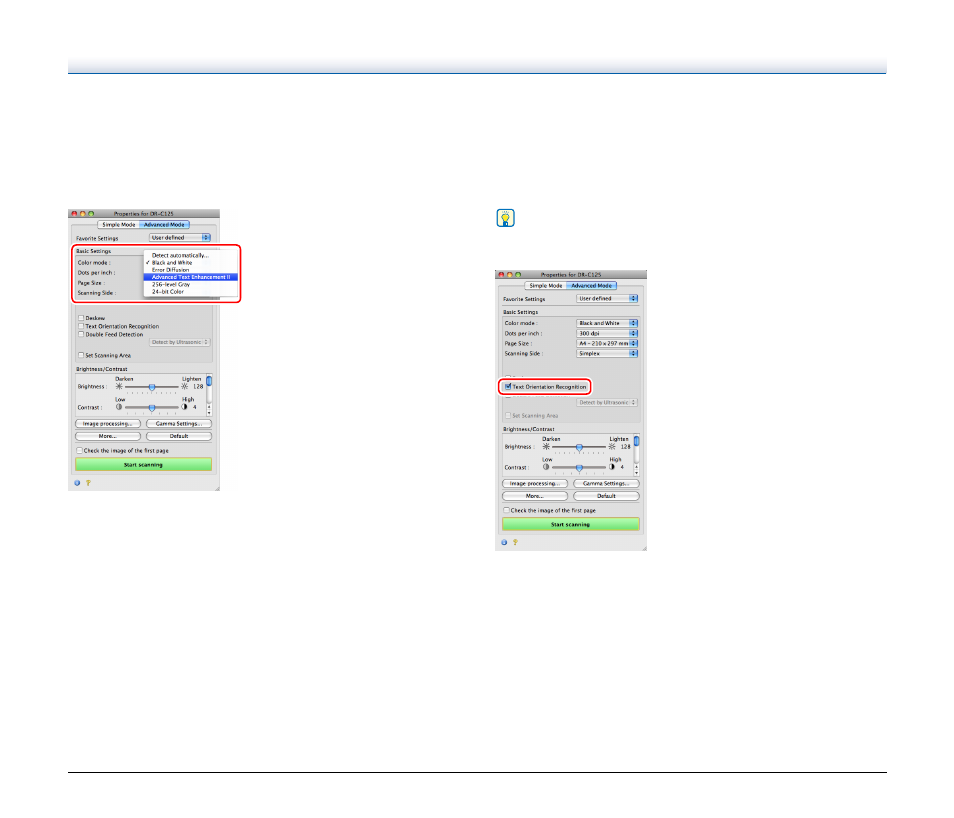Click the Lighten sun icon in open-menu dialog
Screen dimensions: 954x818
[184, 386]
